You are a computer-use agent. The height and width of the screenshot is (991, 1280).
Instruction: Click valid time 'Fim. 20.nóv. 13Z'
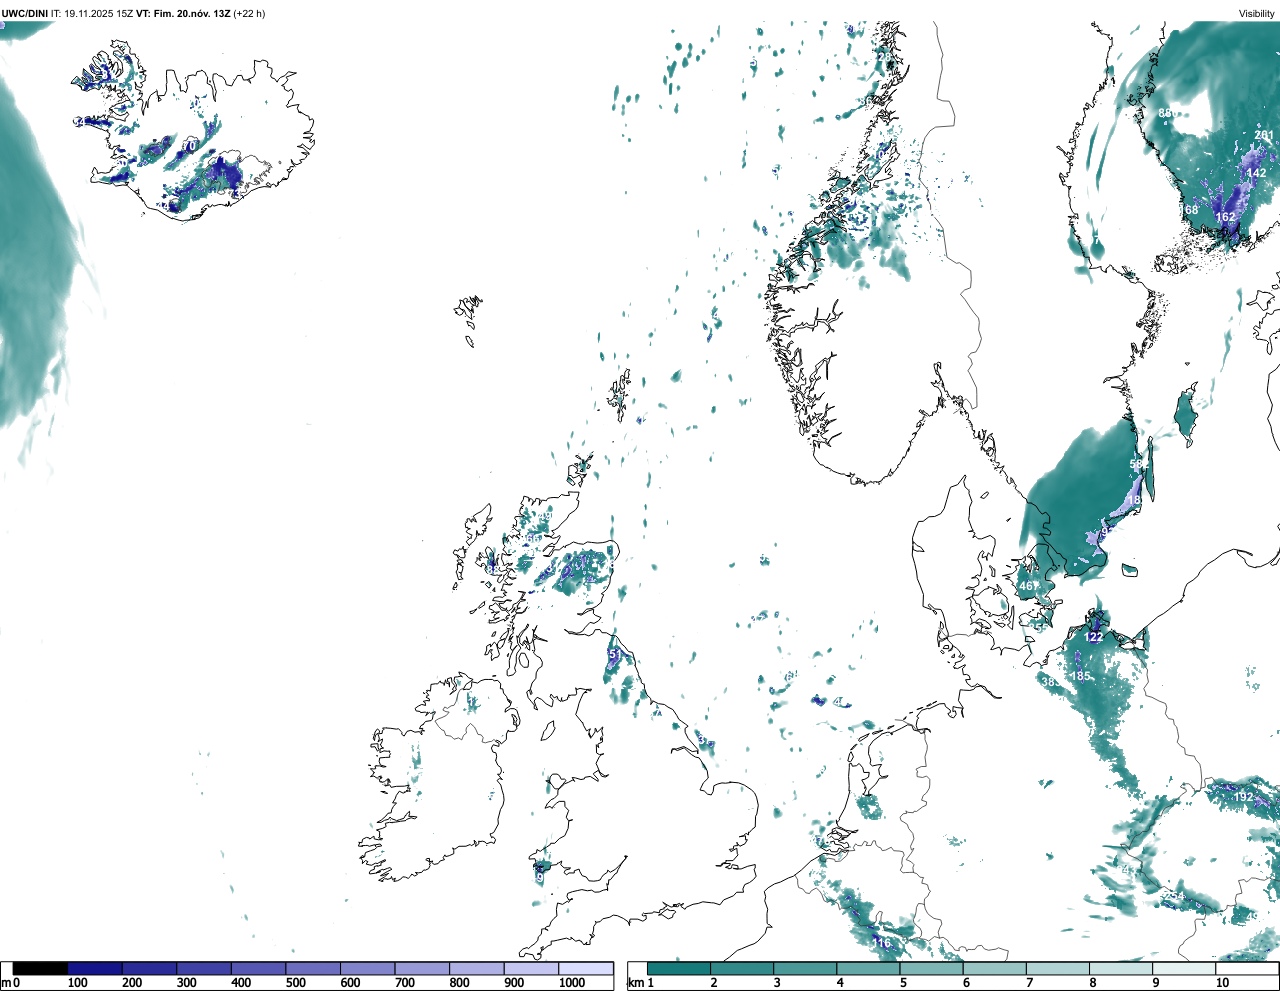[x=191, y=13]
